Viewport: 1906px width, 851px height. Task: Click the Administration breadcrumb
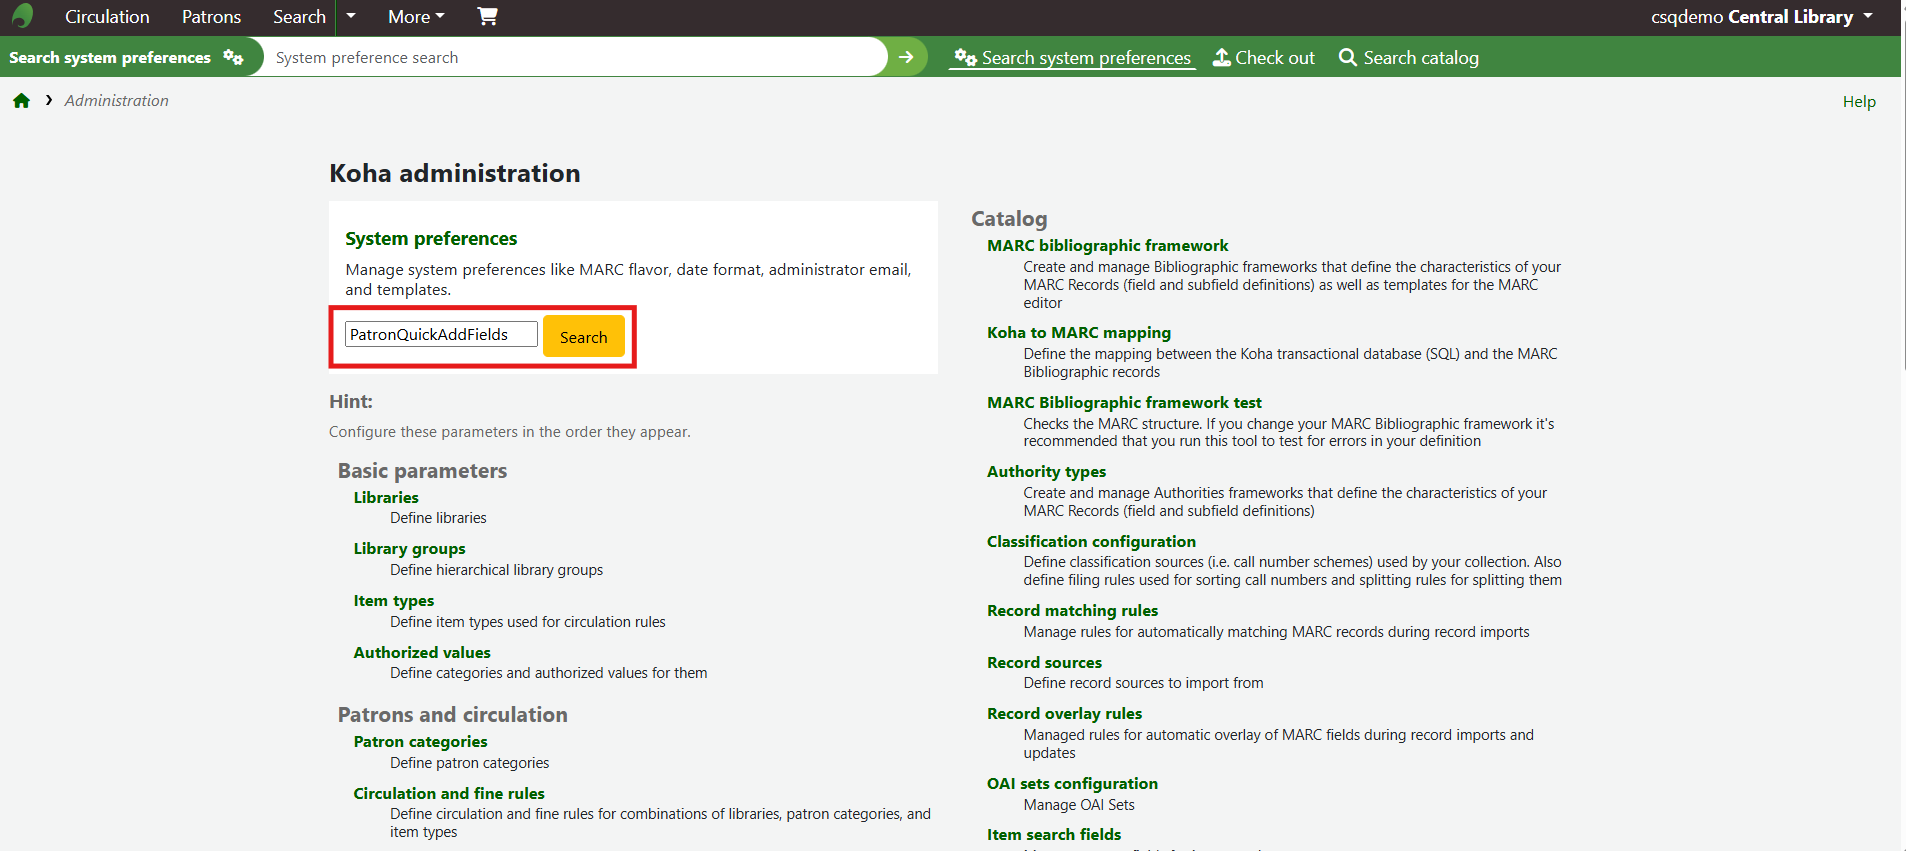coord(116,101)
